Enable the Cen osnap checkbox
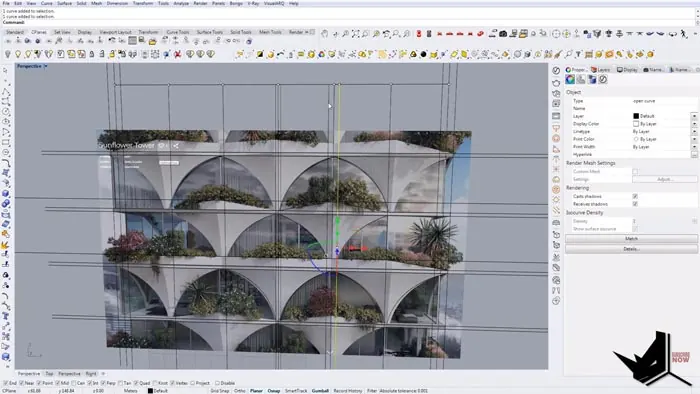Screen dimensions: 700x394 [74, 383]
